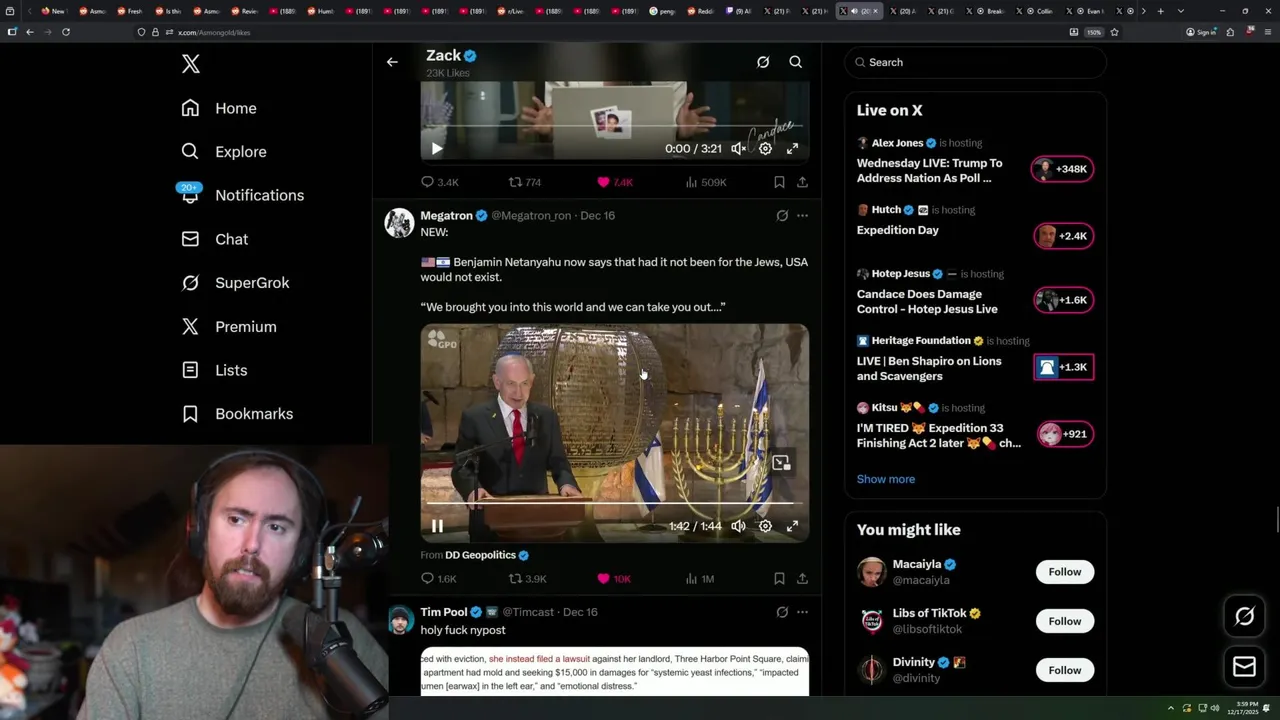
Task: Pause the Netanyahu video
Action: coord(437,526)
